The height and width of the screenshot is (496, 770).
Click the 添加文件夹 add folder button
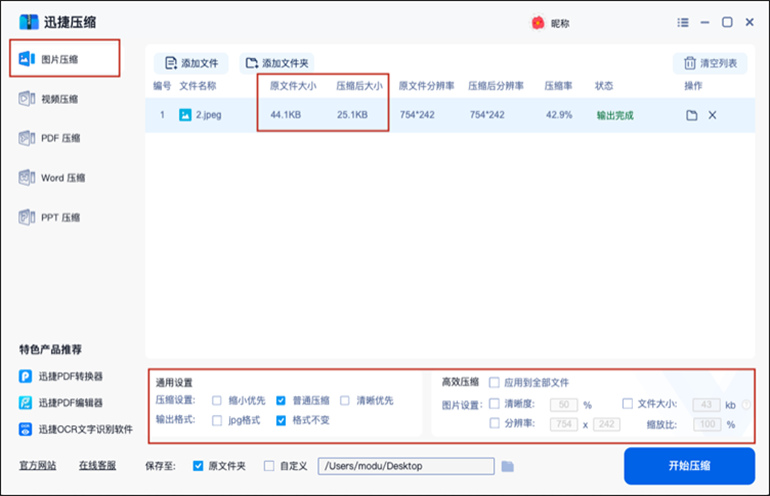[x=276, y=63]
